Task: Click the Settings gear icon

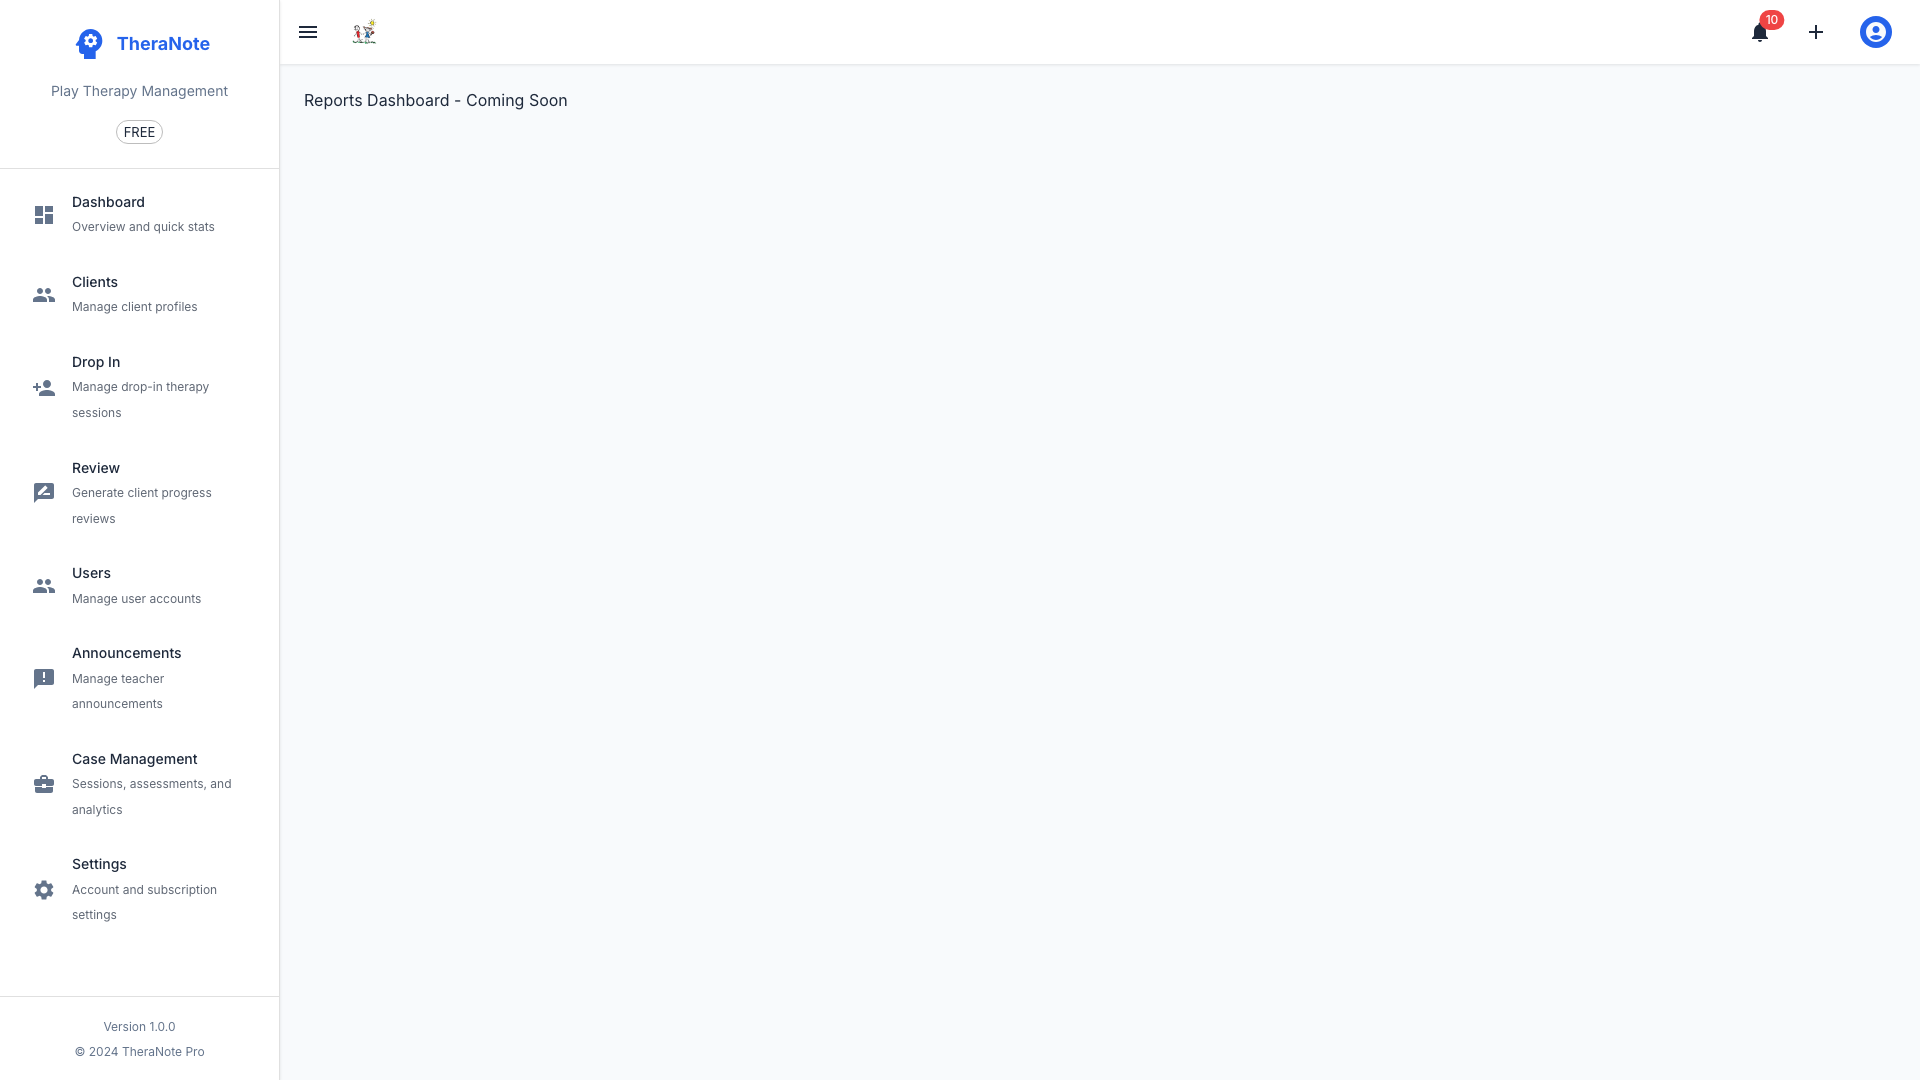Action: 44,890
